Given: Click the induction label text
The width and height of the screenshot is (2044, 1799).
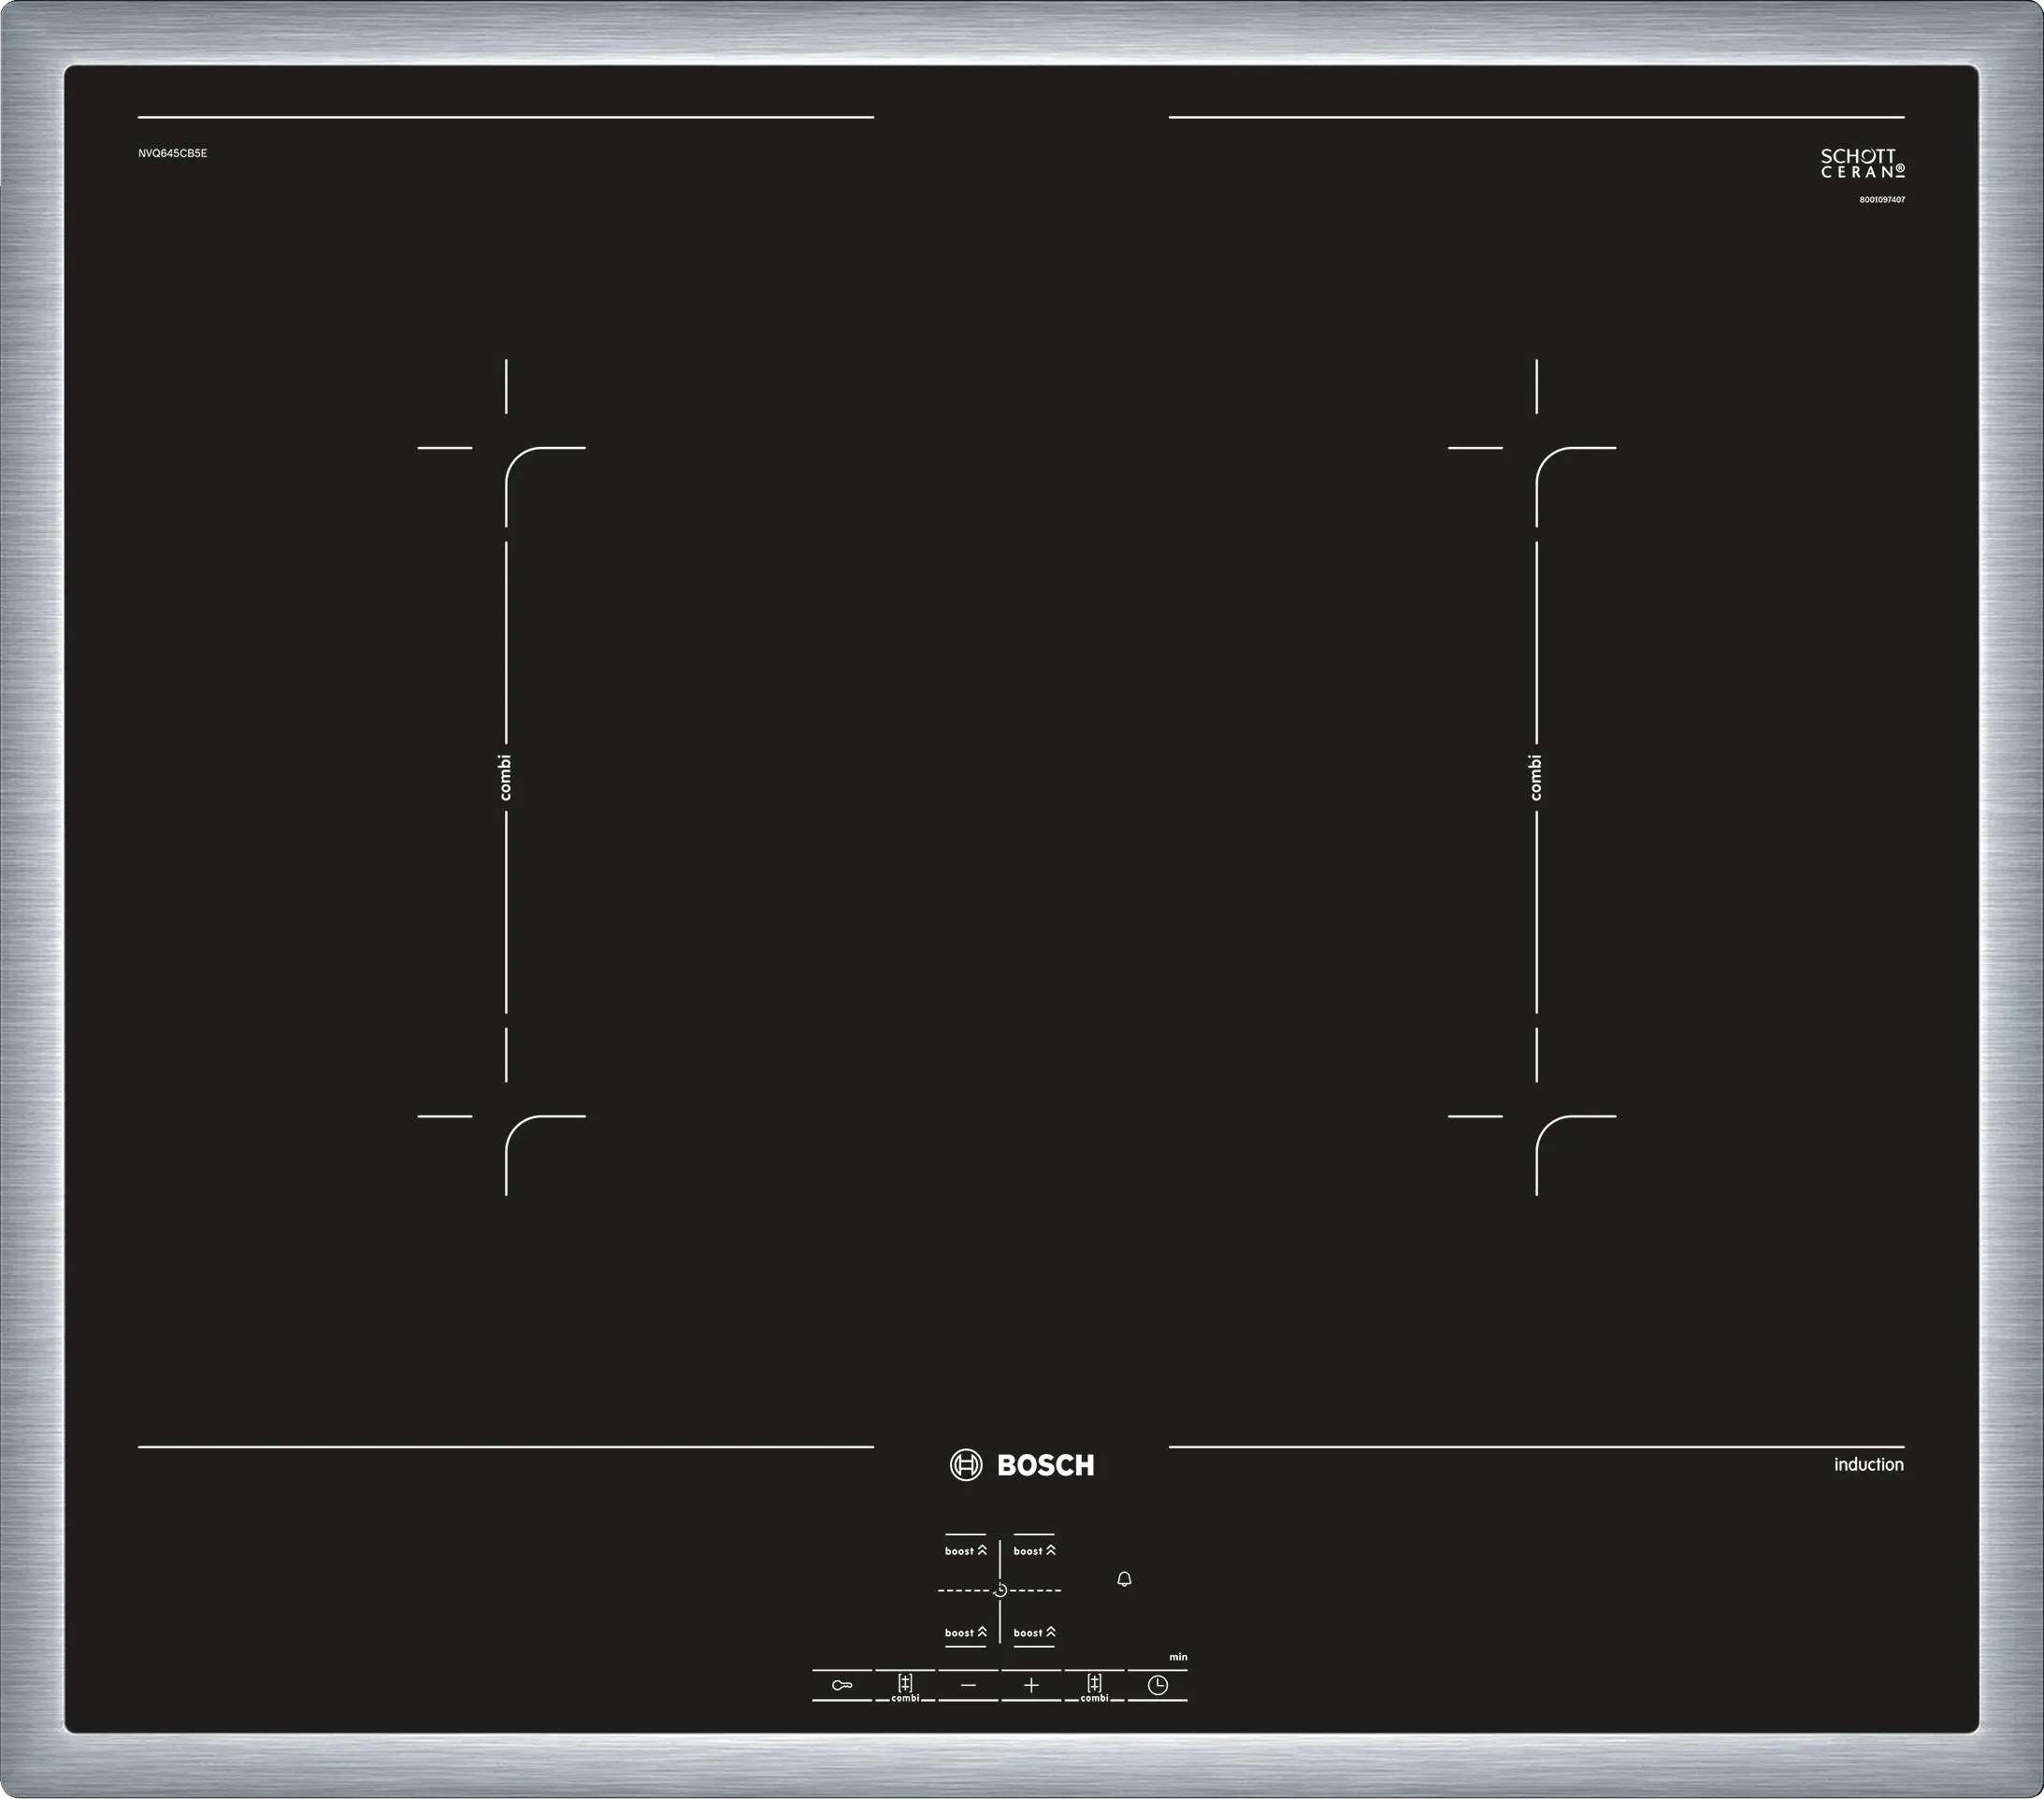Looking at the screenshot, I should 1868,1464.
